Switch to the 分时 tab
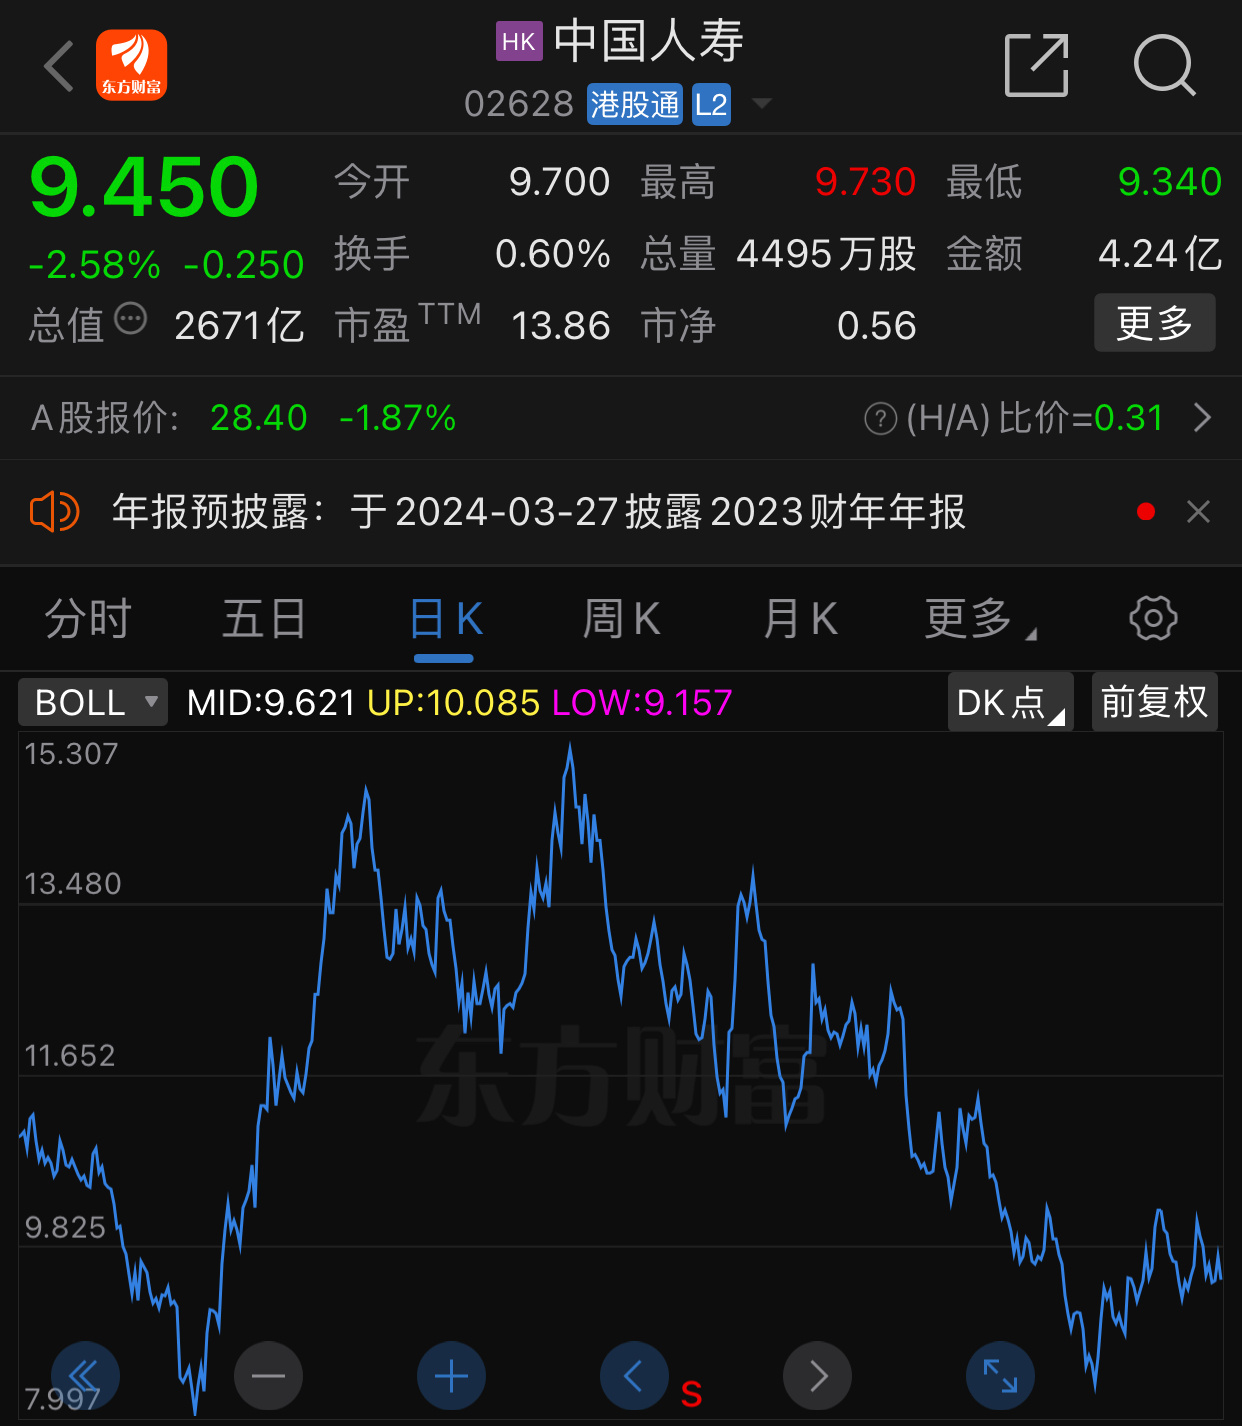The image size is (1242, 1426). pyautogui.click(x=88, y=619)
